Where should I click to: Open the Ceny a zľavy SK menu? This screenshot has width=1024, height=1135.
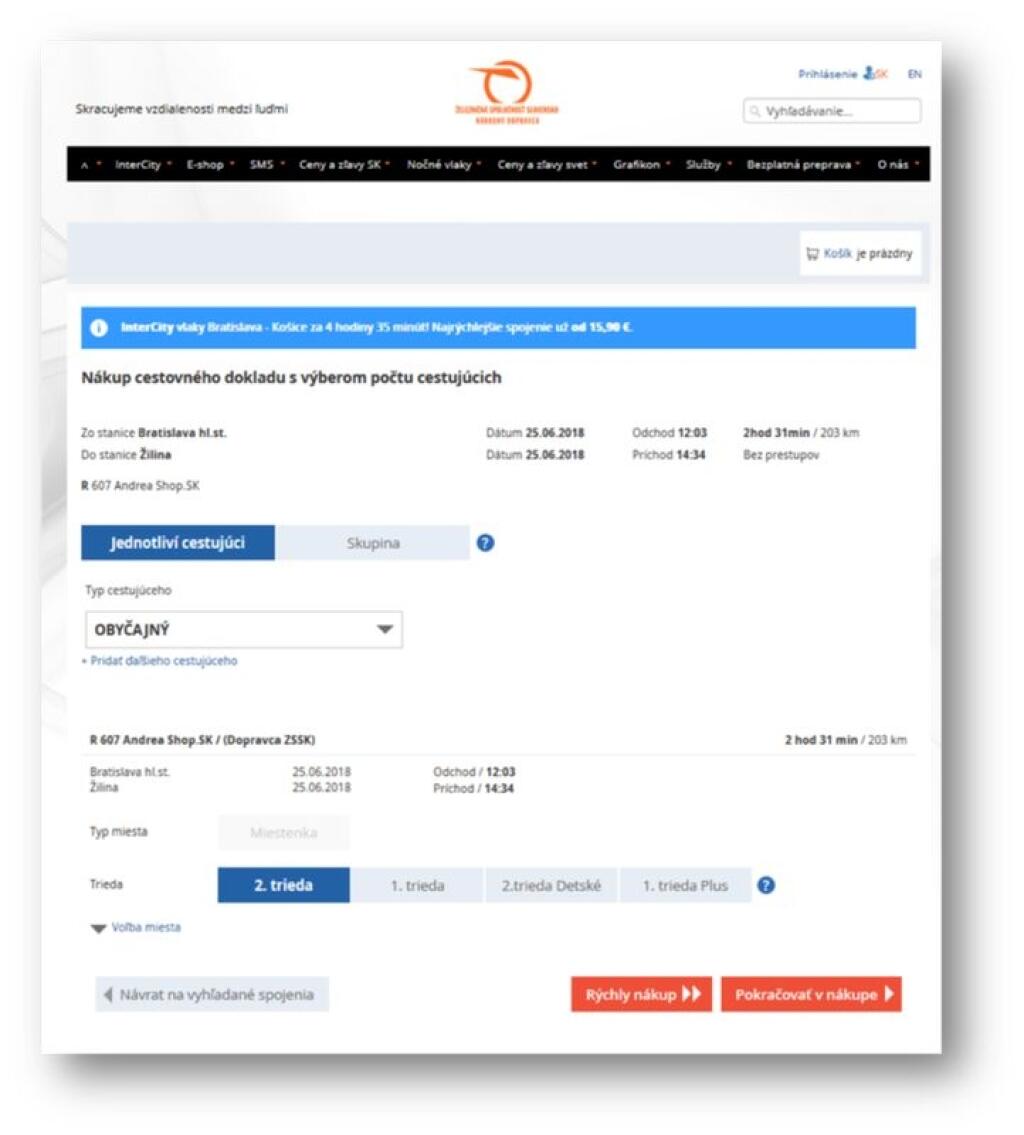click(344, 164)
